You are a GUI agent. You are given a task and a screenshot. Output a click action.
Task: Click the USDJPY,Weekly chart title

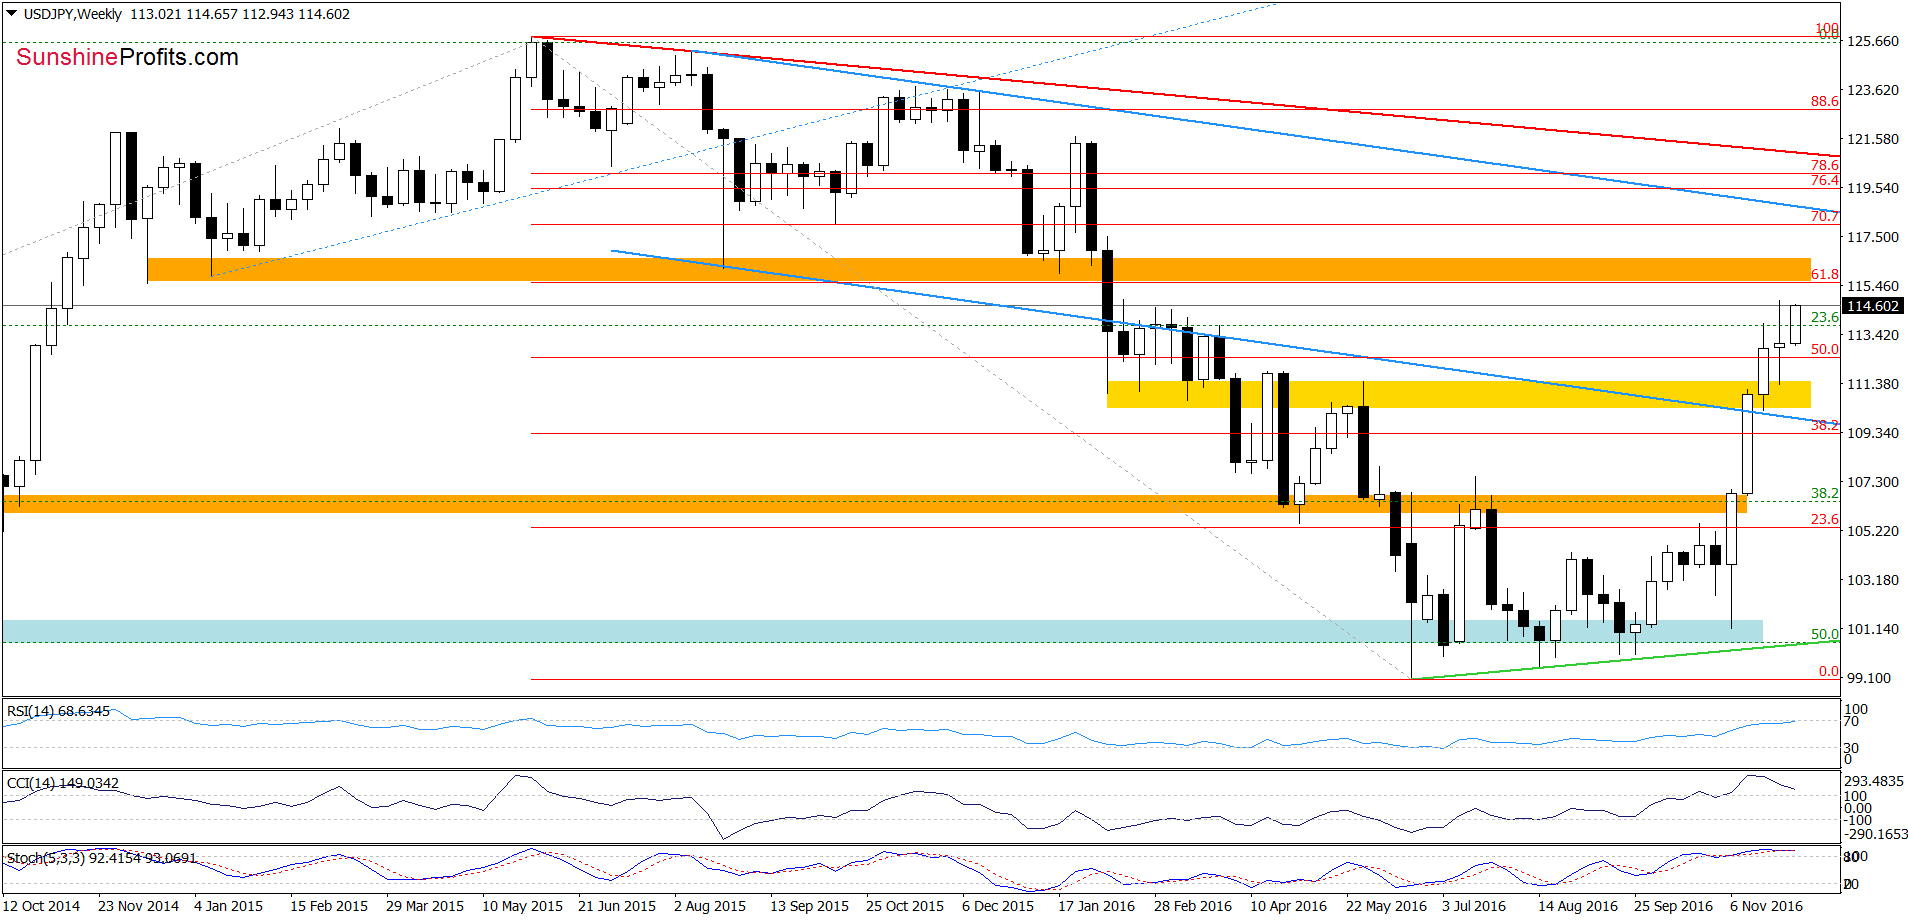[x=72, y=14]
